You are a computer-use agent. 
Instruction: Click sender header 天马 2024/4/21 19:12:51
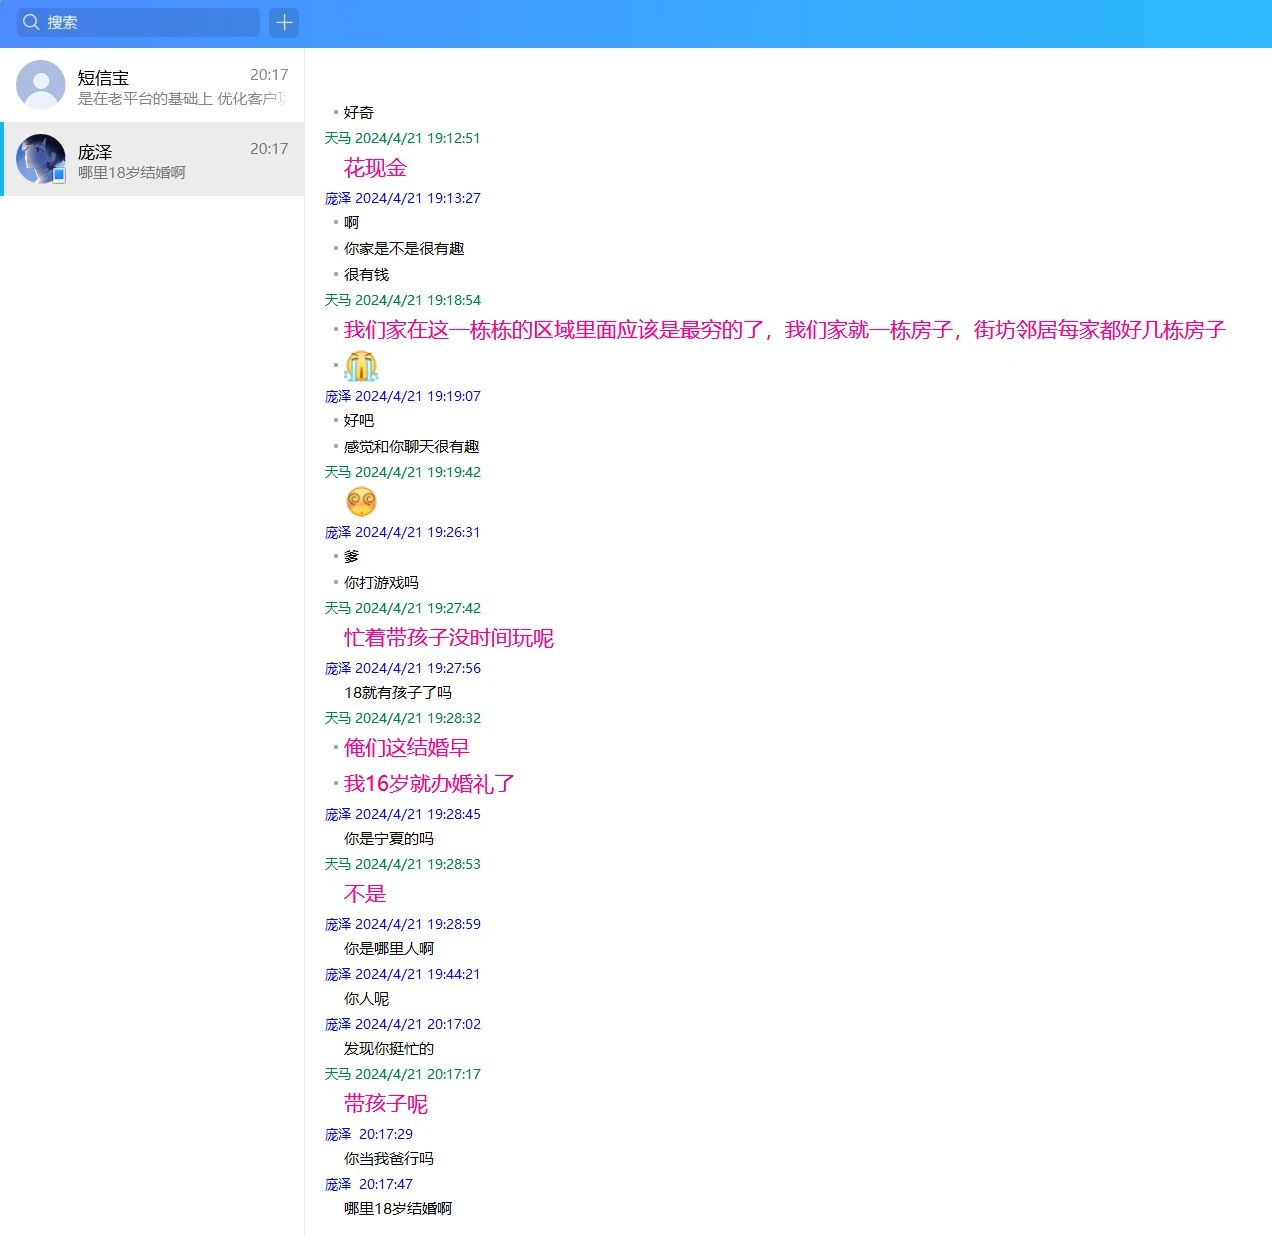402,138
